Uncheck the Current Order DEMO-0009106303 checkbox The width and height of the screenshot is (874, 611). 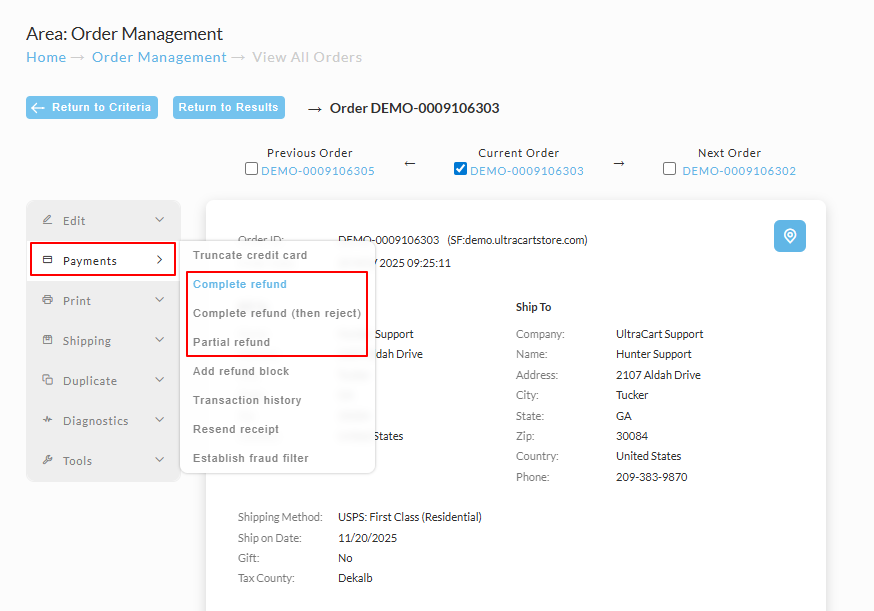460,168
